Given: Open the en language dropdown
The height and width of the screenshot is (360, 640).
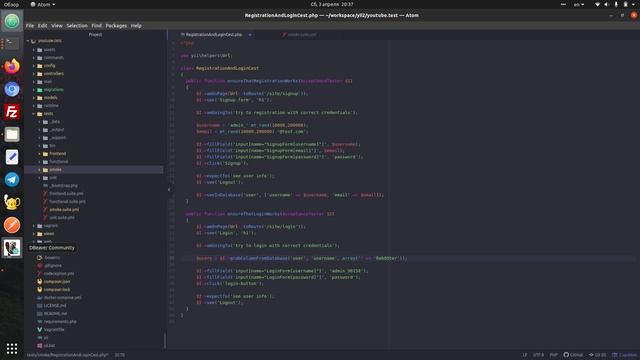Looking at the screenshot, I should click(579, 4).
